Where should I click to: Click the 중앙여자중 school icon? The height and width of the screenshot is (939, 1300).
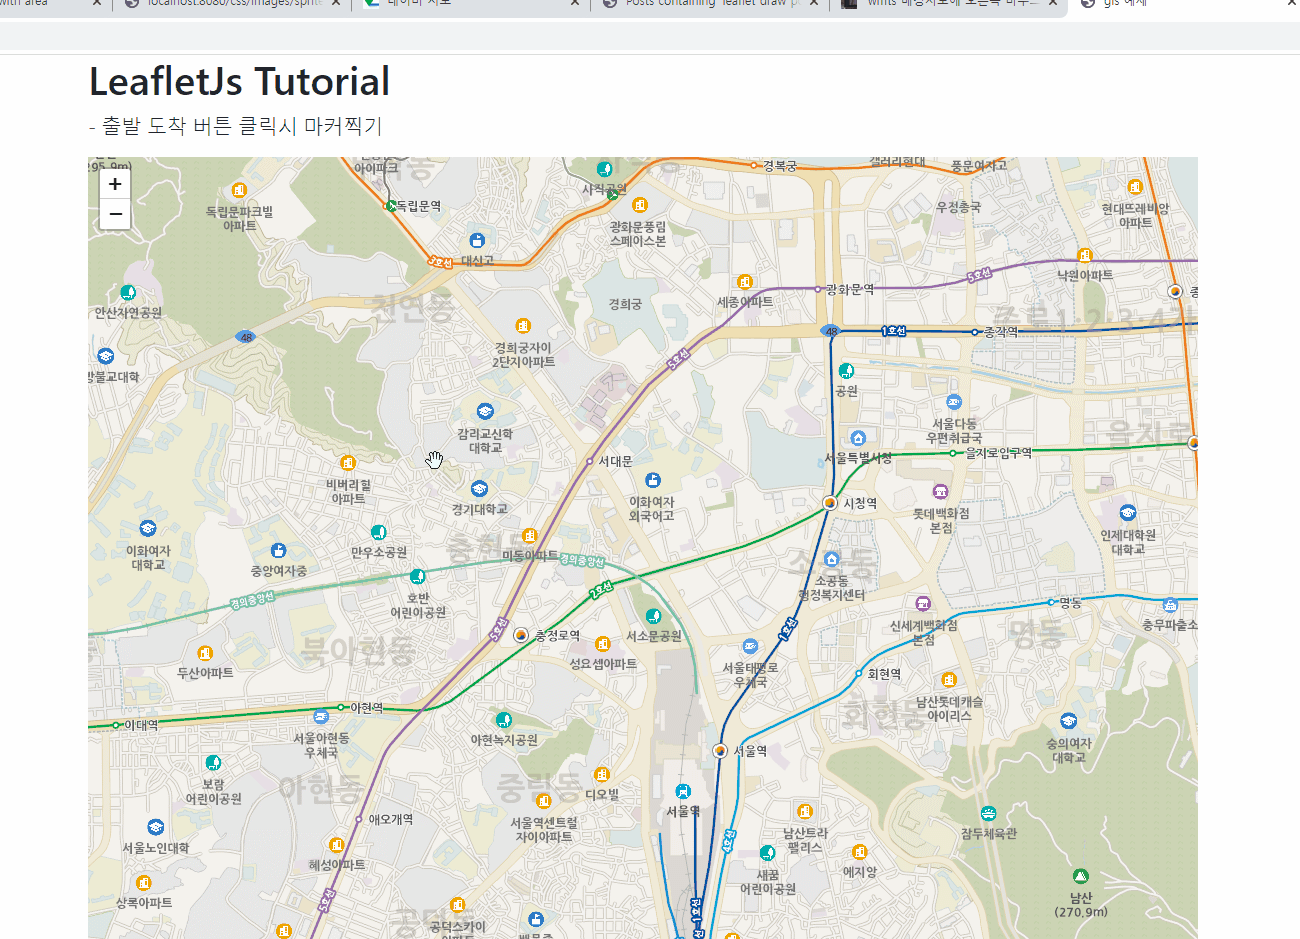(279, 551)
